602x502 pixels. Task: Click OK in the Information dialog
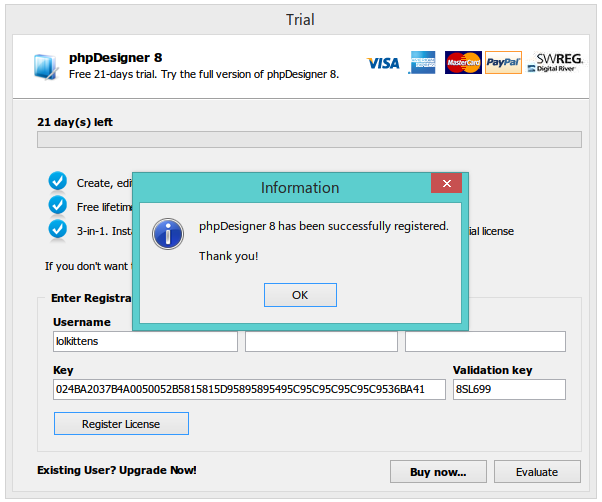click(x=300, y=295)
